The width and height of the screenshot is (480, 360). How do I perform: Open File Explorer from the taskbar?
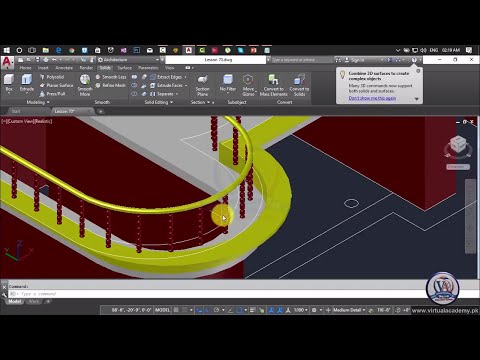tap(46, 50)
